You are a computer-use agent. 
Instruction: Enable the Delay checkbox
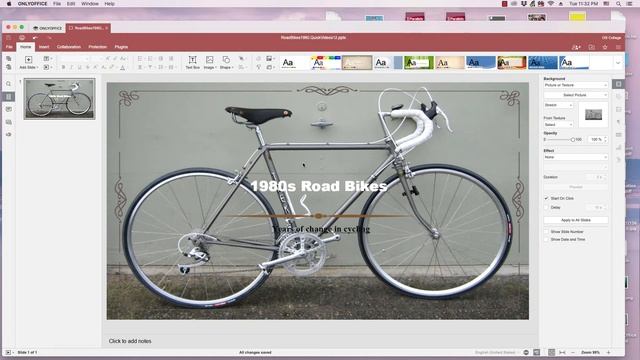[546, 207]
